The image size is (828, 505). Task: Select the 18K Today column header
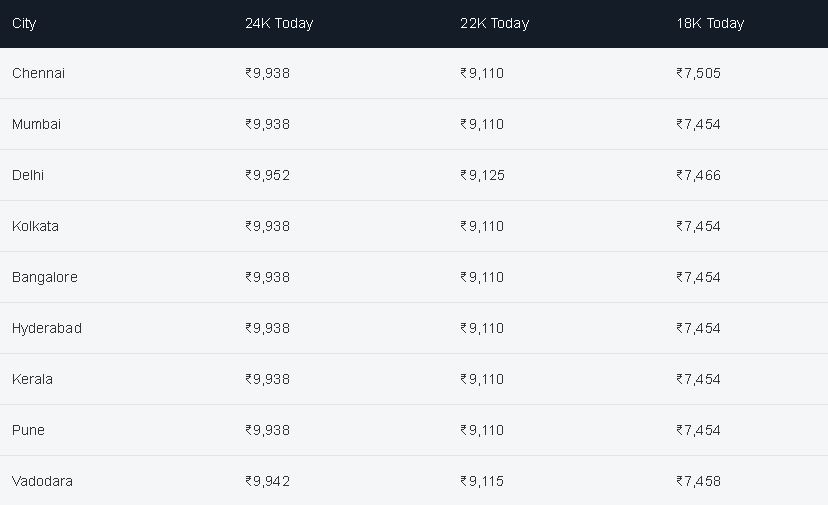tap(710, 23)
